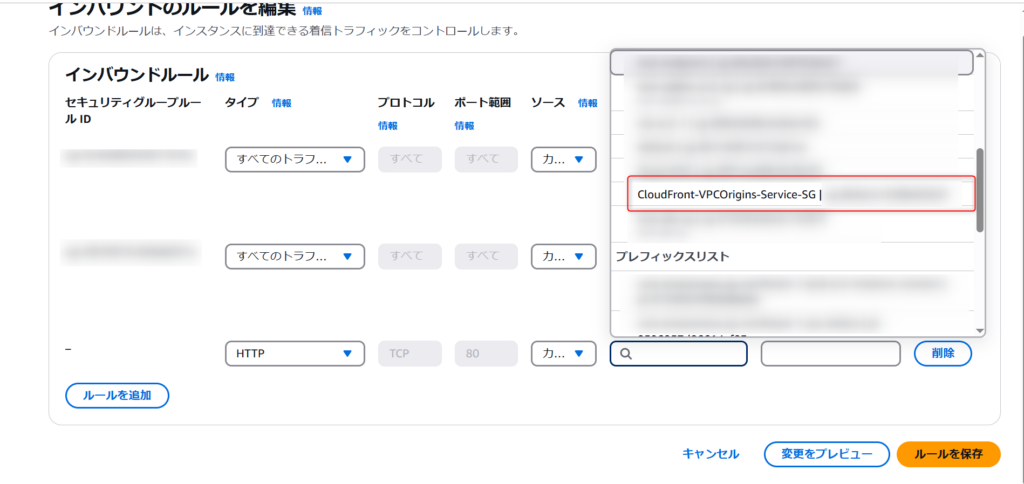
Task: Open second rule's すべてのトラフィック type dropdown
Action: [295, 256]
